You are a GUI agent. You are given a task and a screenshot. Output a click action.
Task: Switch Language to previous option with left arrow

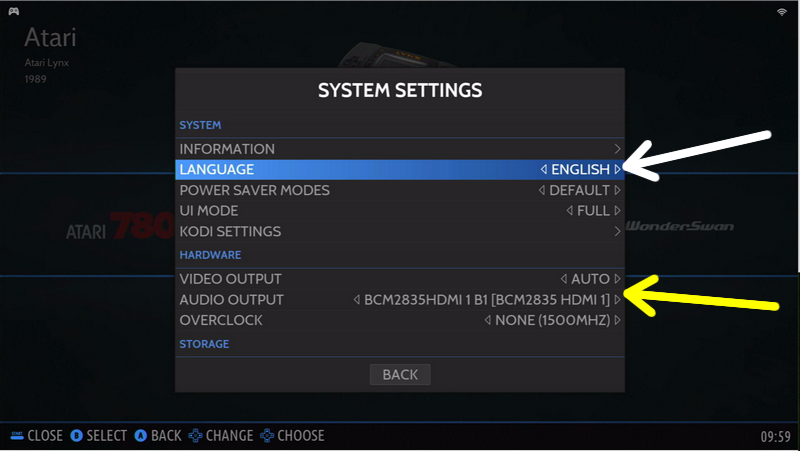click(x=544, y=169)
